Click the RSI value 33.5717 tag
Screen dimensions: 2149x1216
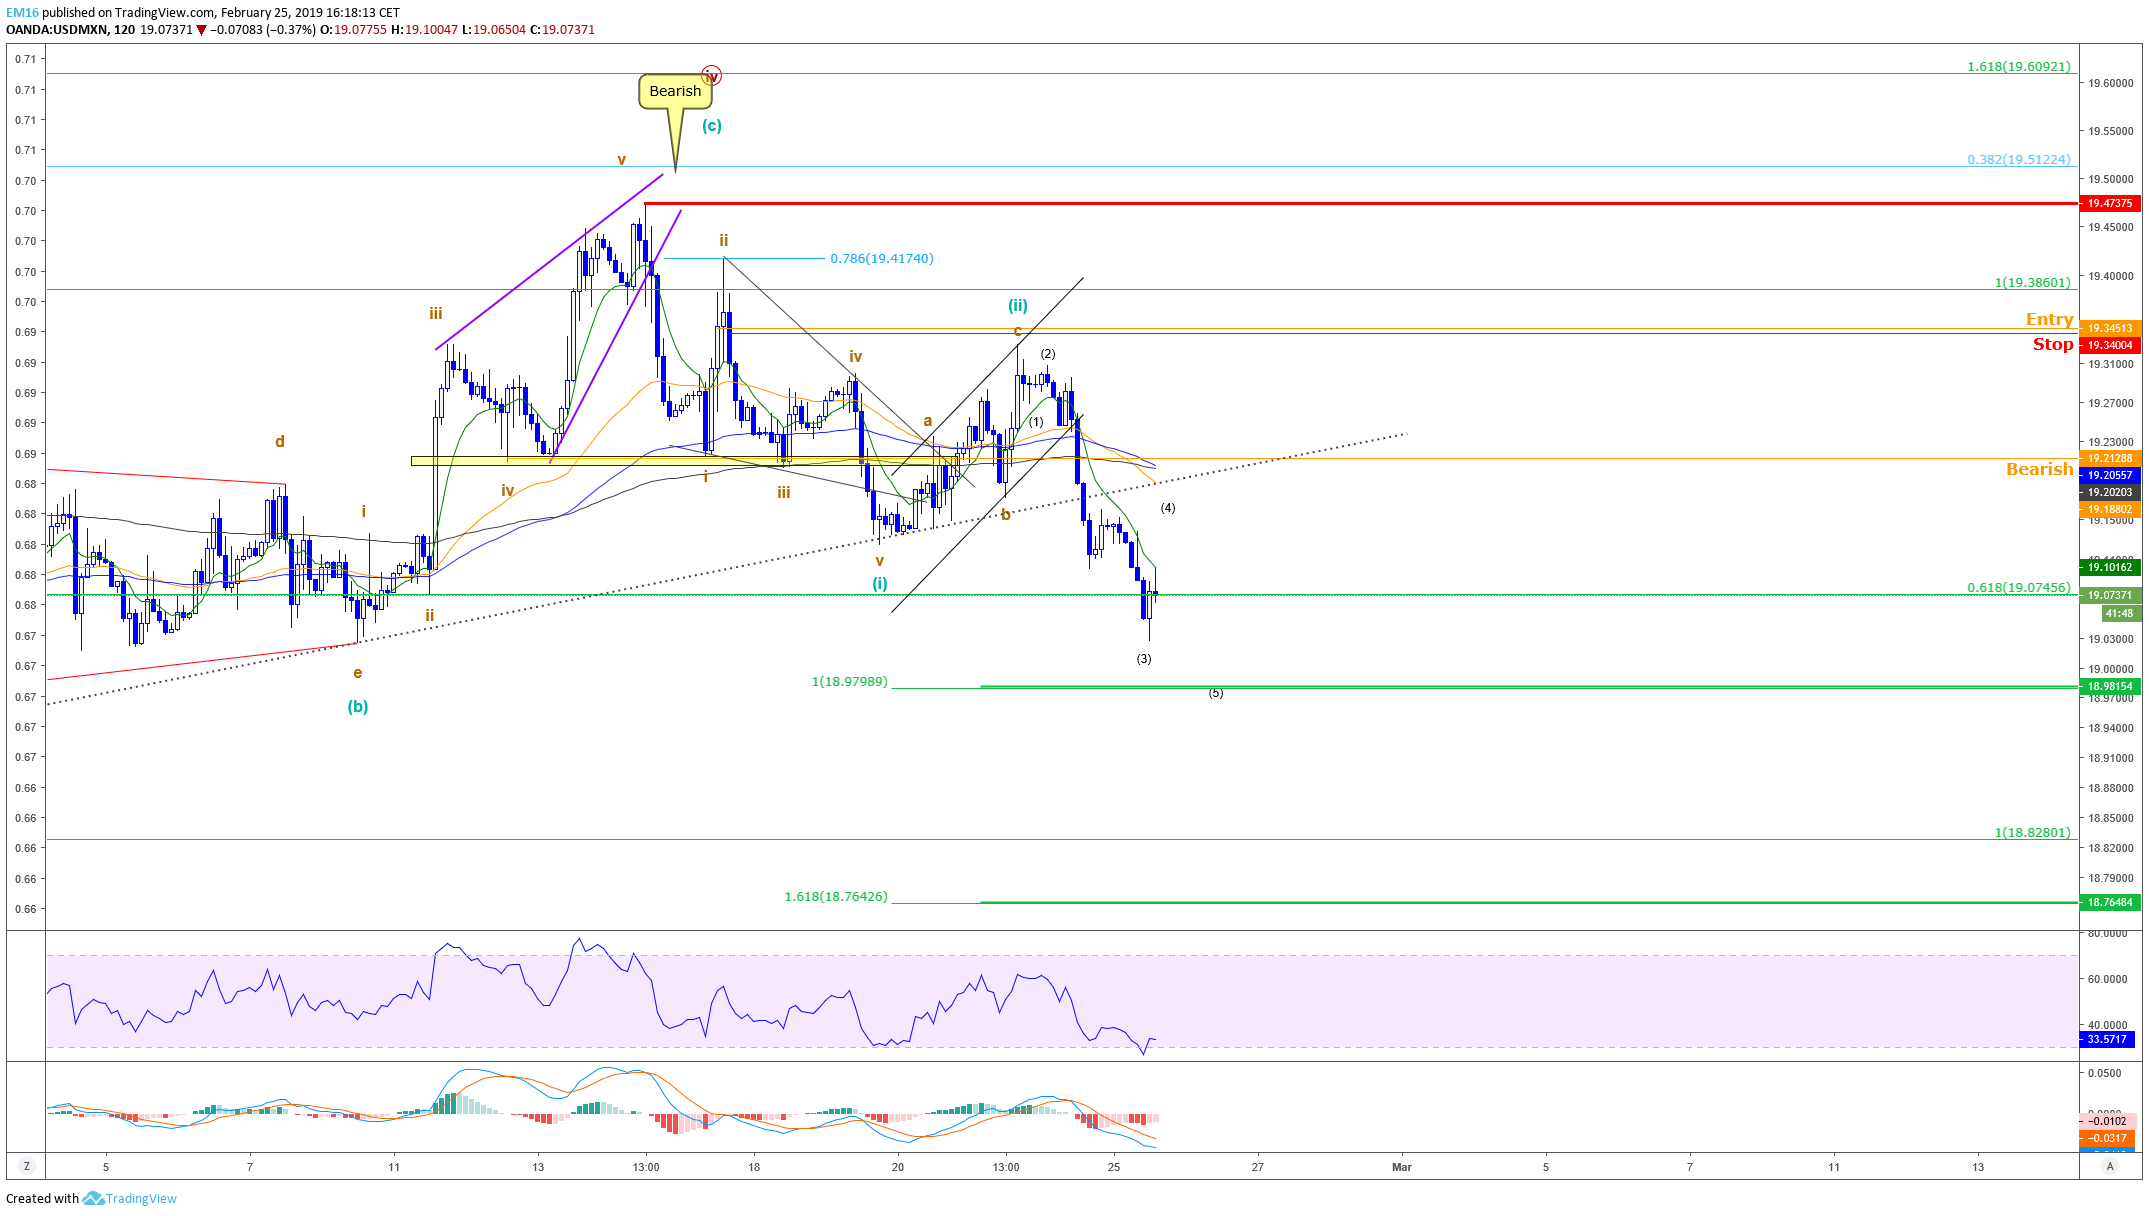click(x=2107, y=1039)
